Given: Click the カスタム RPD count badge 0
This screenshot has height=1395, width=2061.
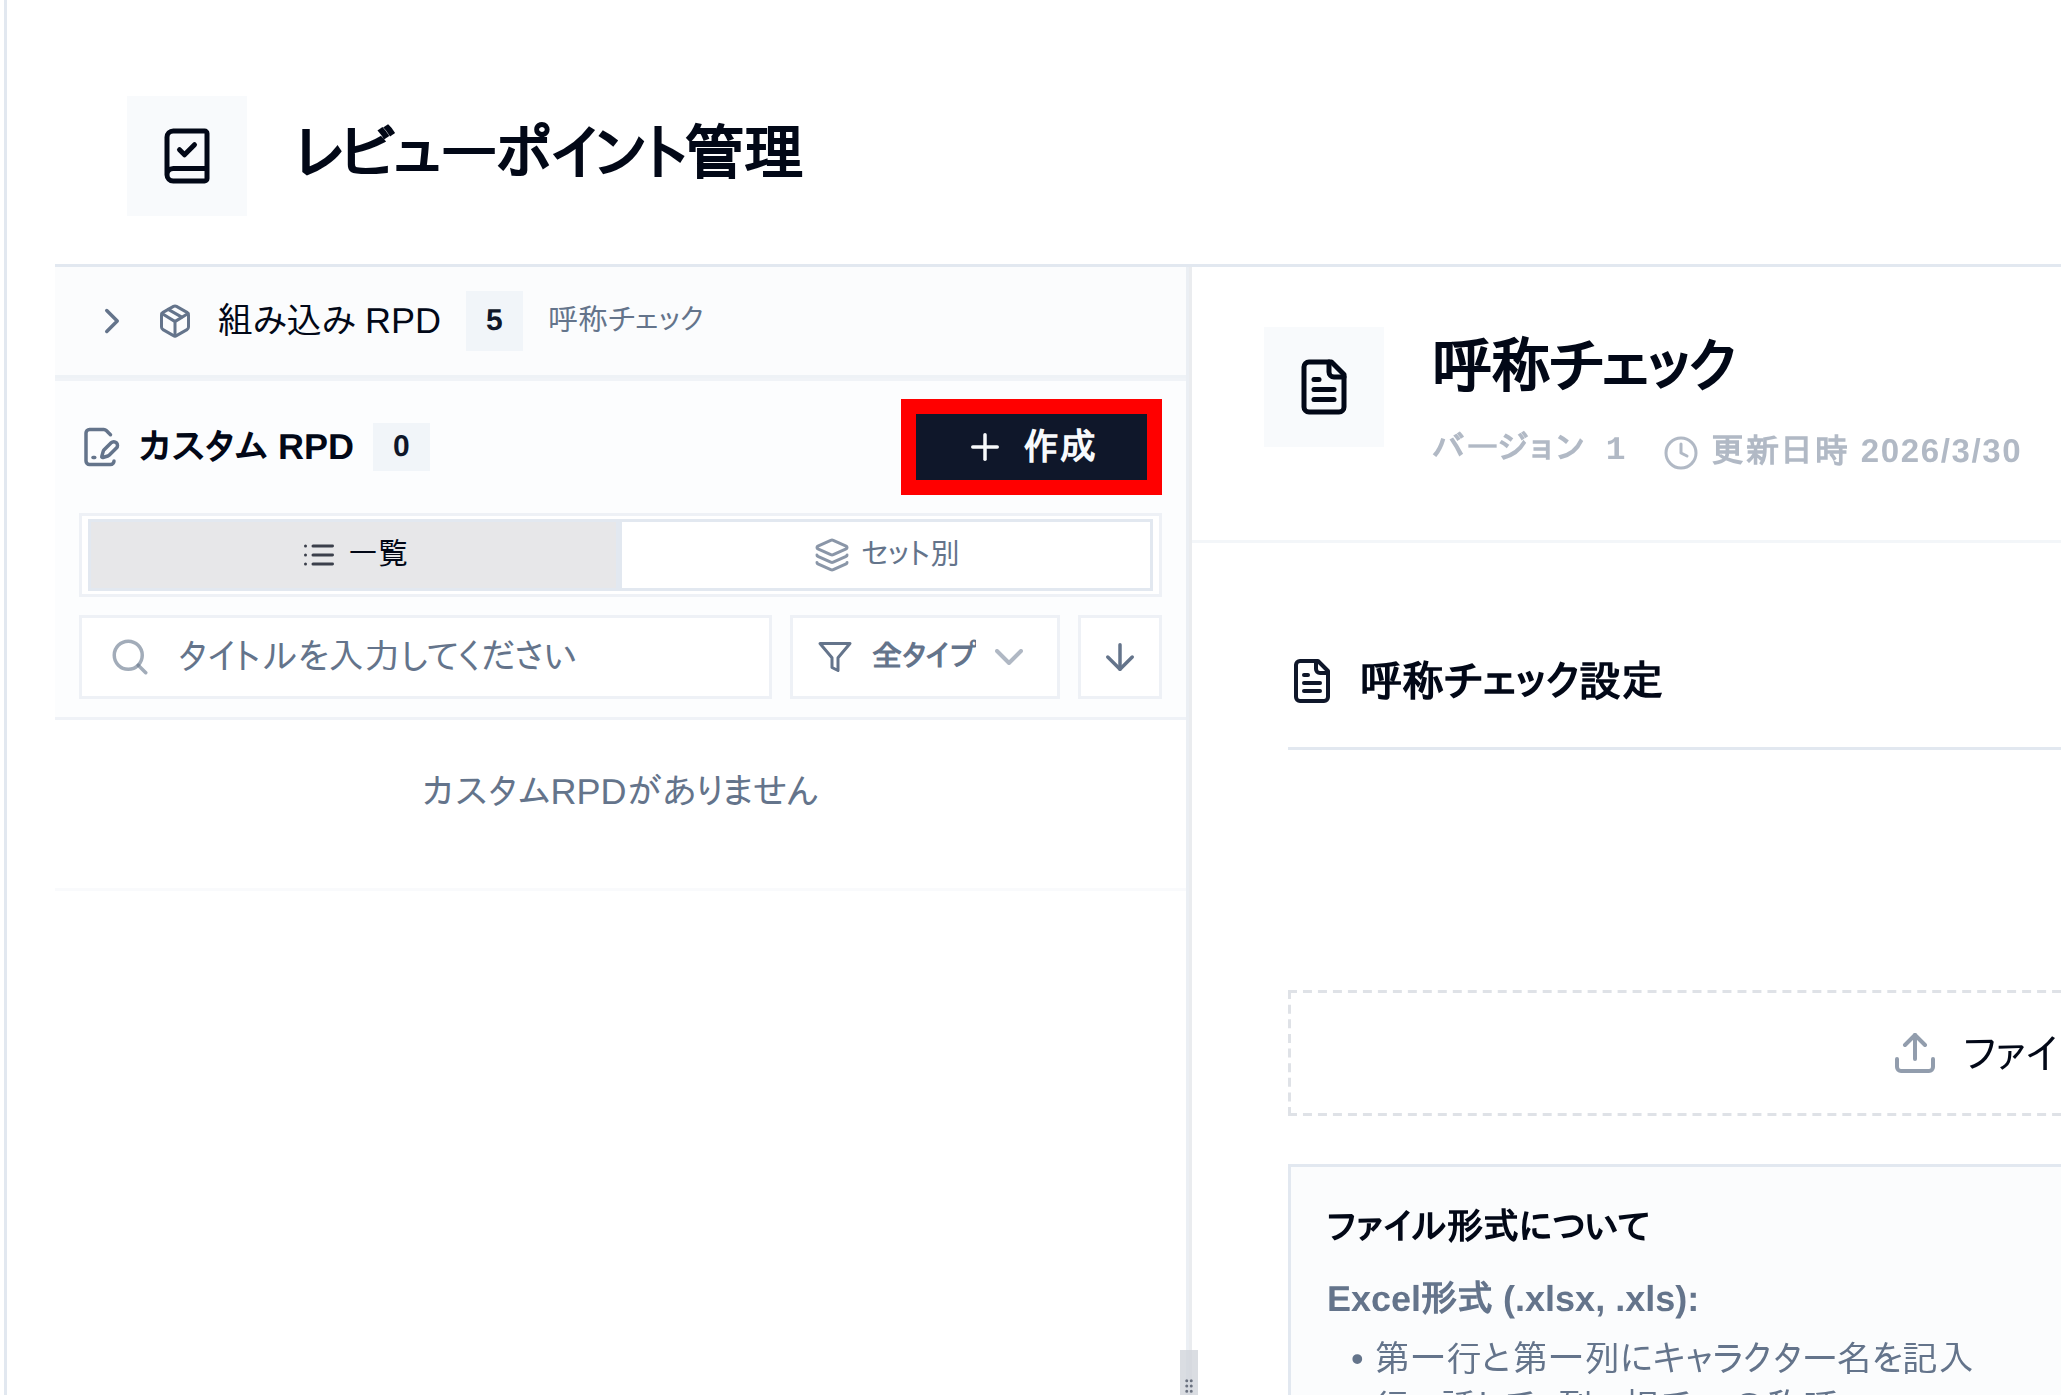Looking at the screenshot, I should (x=401, y=446).
